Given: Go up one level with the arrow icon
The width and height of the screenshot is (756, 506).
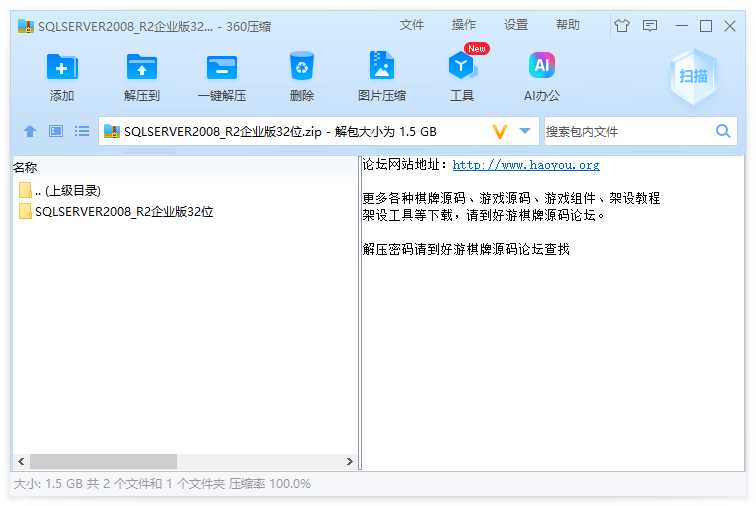Looking at the screenshot, I should pyautogui.click(x=30, y=131).
